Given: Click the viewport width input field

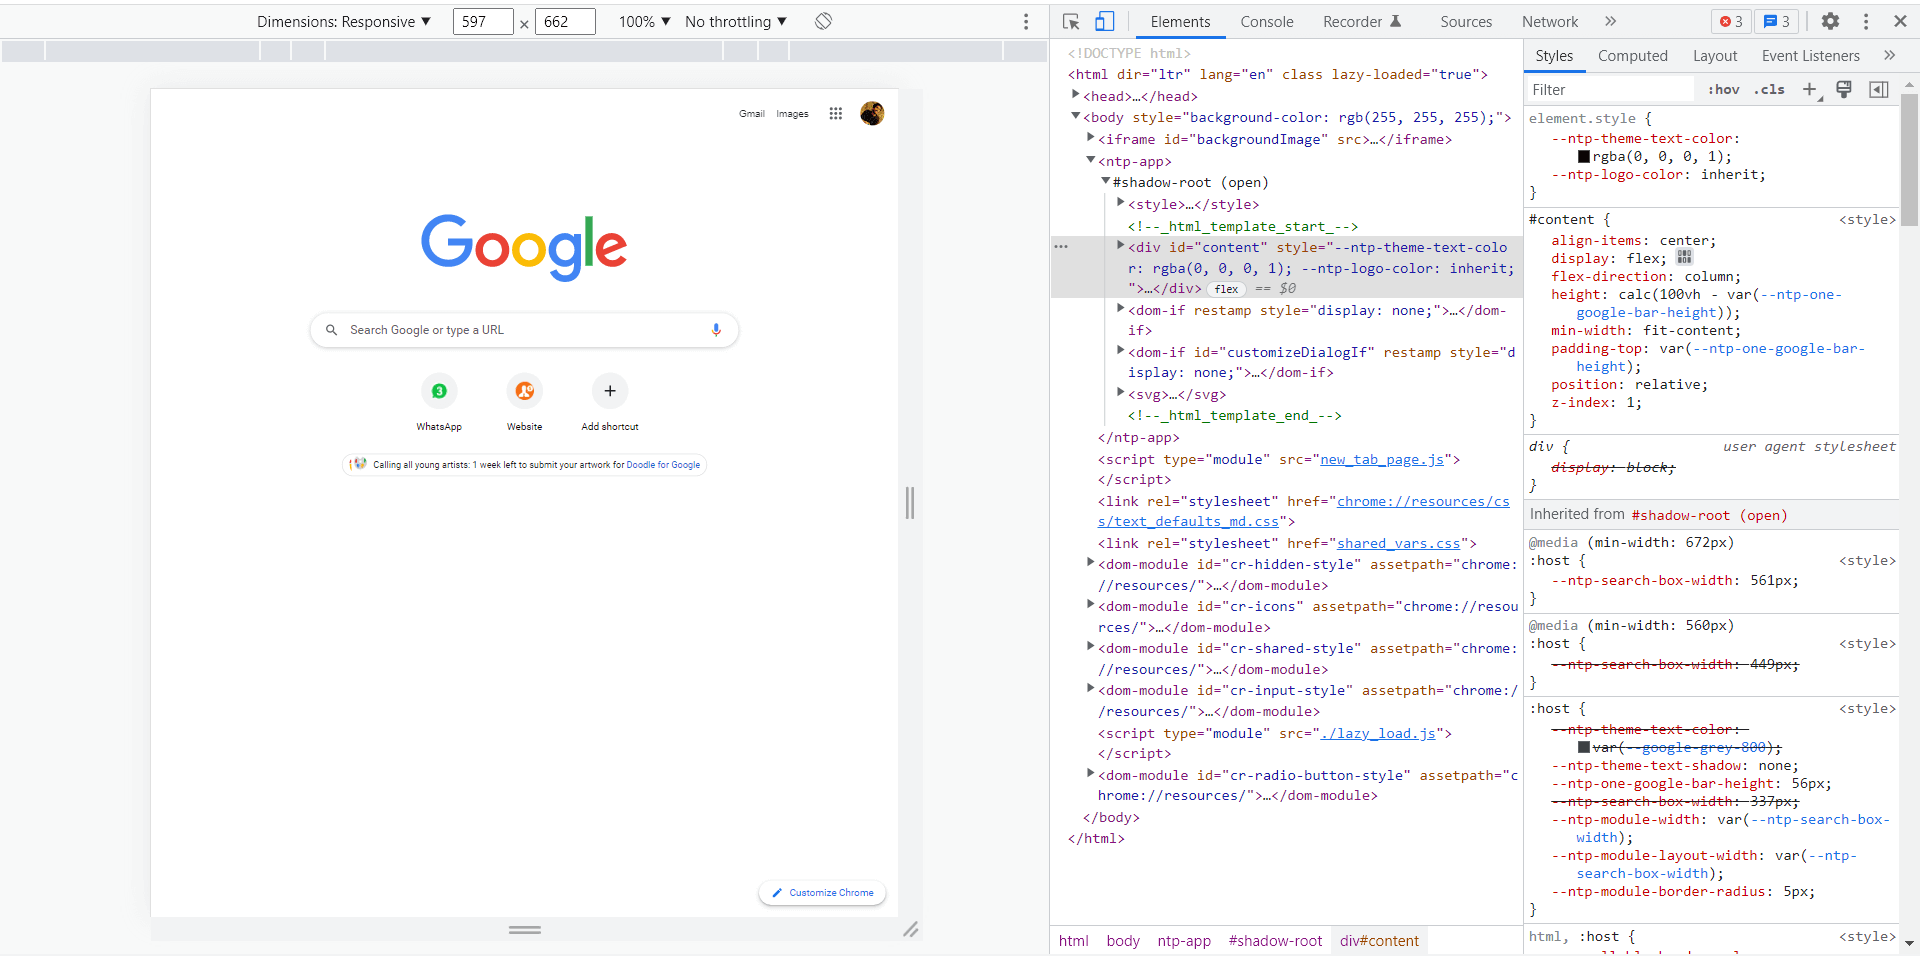Looking at the screenshot, I should [x=483, y=21].
